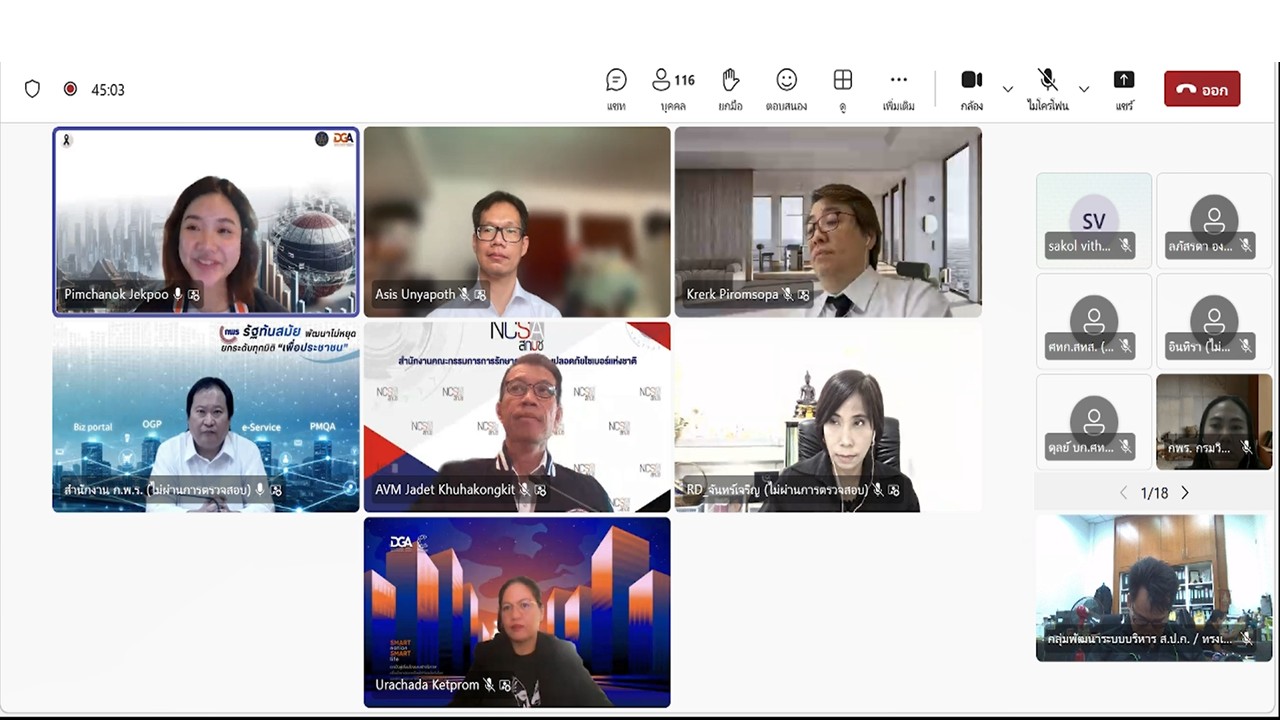Go to next page of participants

coord(1185,493)
